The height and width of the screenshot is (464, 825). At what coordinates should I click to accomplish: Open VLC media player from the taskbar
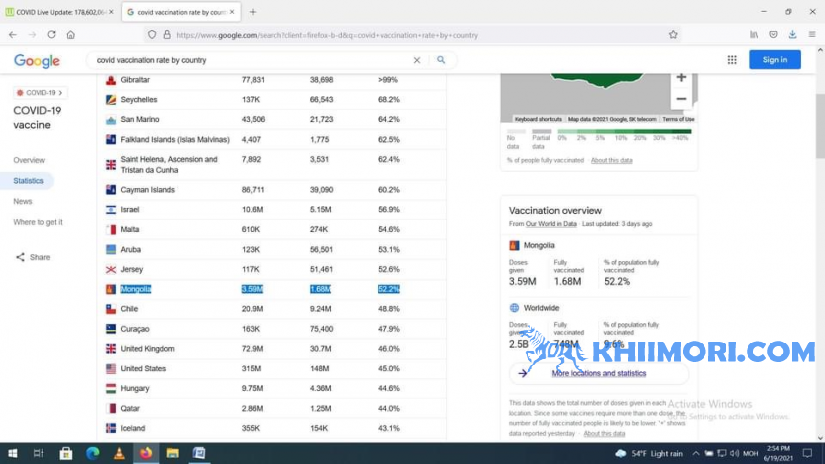pyautogui.click(x=119, y=453)
